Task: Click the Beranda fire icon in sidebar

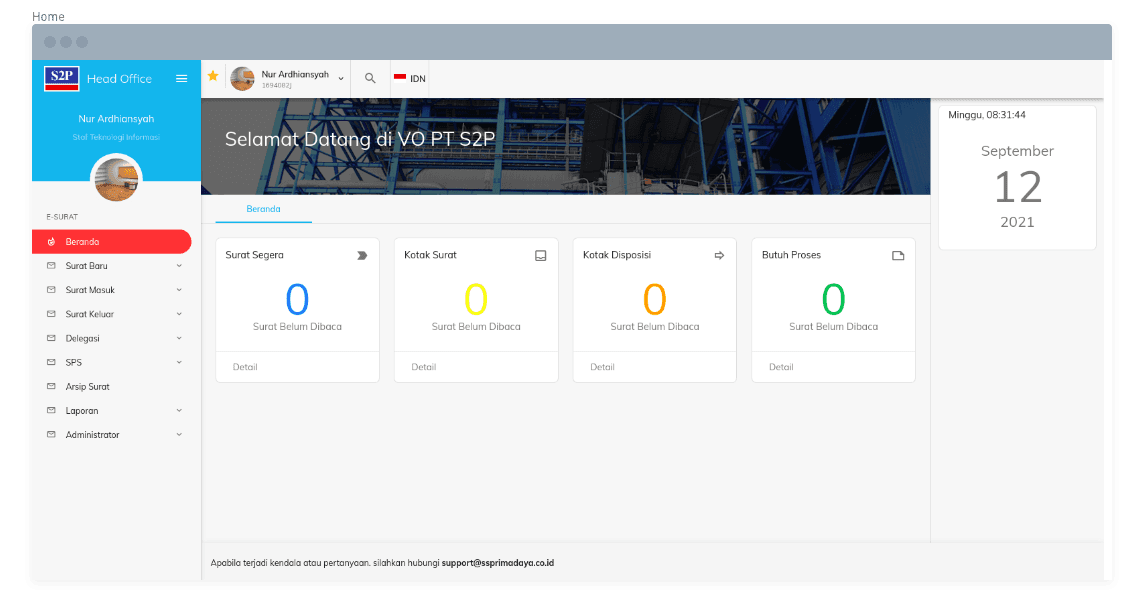Action: 51,242
